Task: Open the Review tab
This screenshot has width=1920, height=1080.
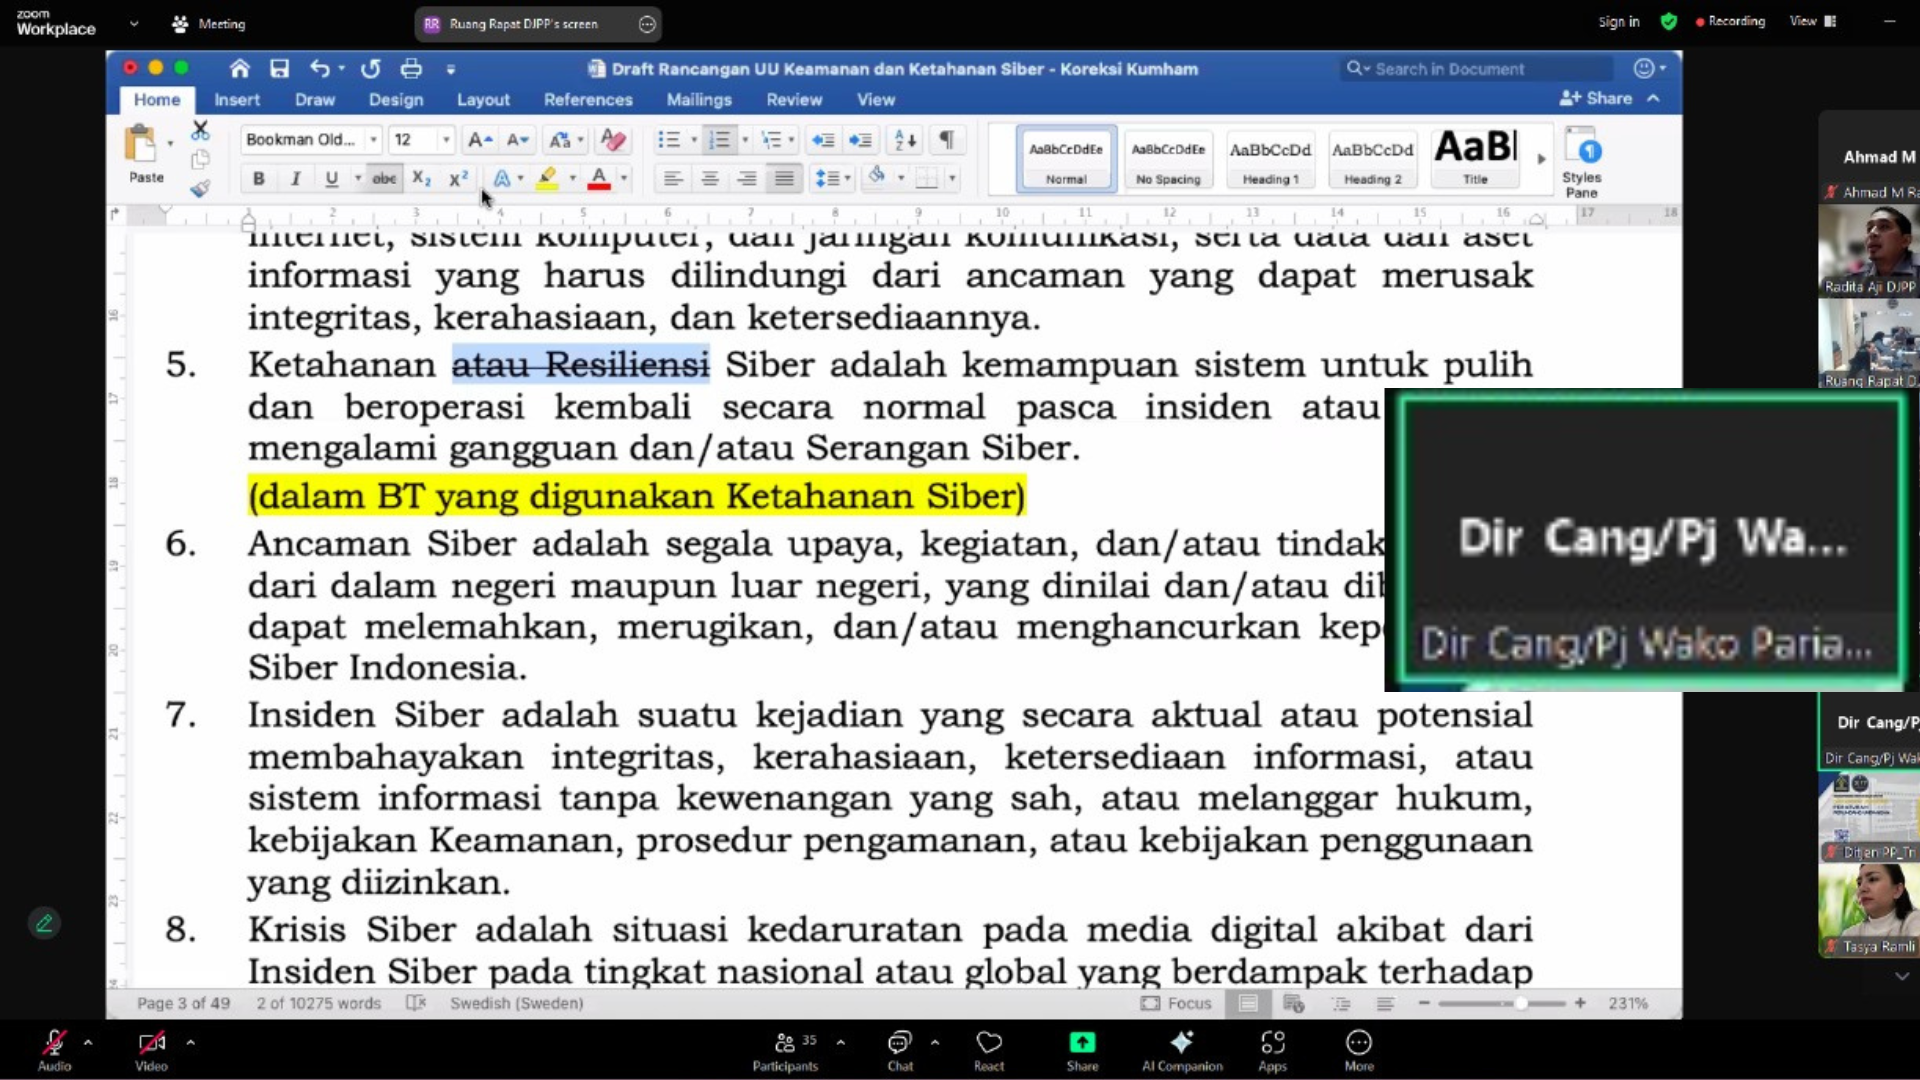Action: (x=794, y=100)
